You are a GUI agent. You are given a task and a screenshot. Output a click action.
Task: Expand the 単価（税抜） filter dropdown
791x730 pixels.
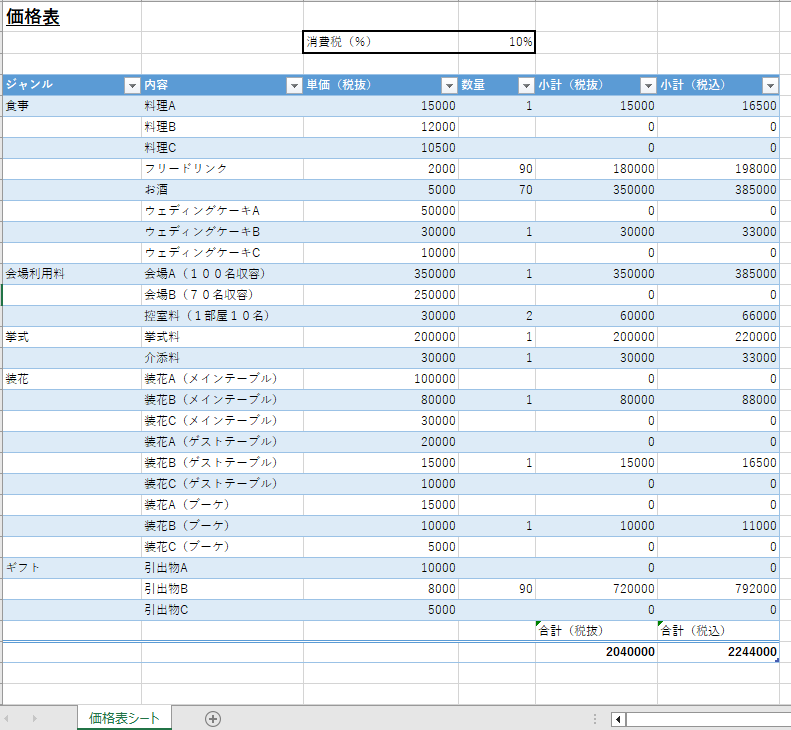449,86
